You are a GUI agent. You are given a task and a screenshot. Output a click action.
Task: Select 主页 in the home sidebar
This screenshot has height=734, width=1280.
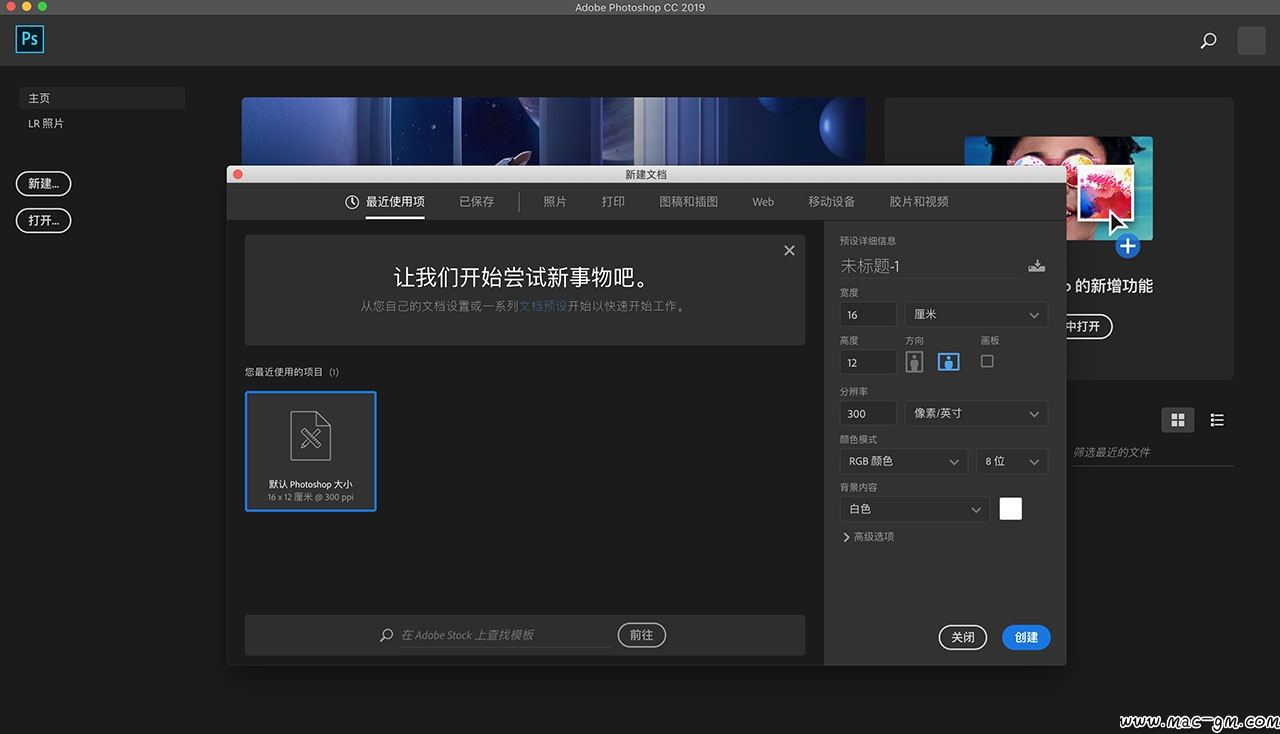pyautogui.click(x=102, y=98)
